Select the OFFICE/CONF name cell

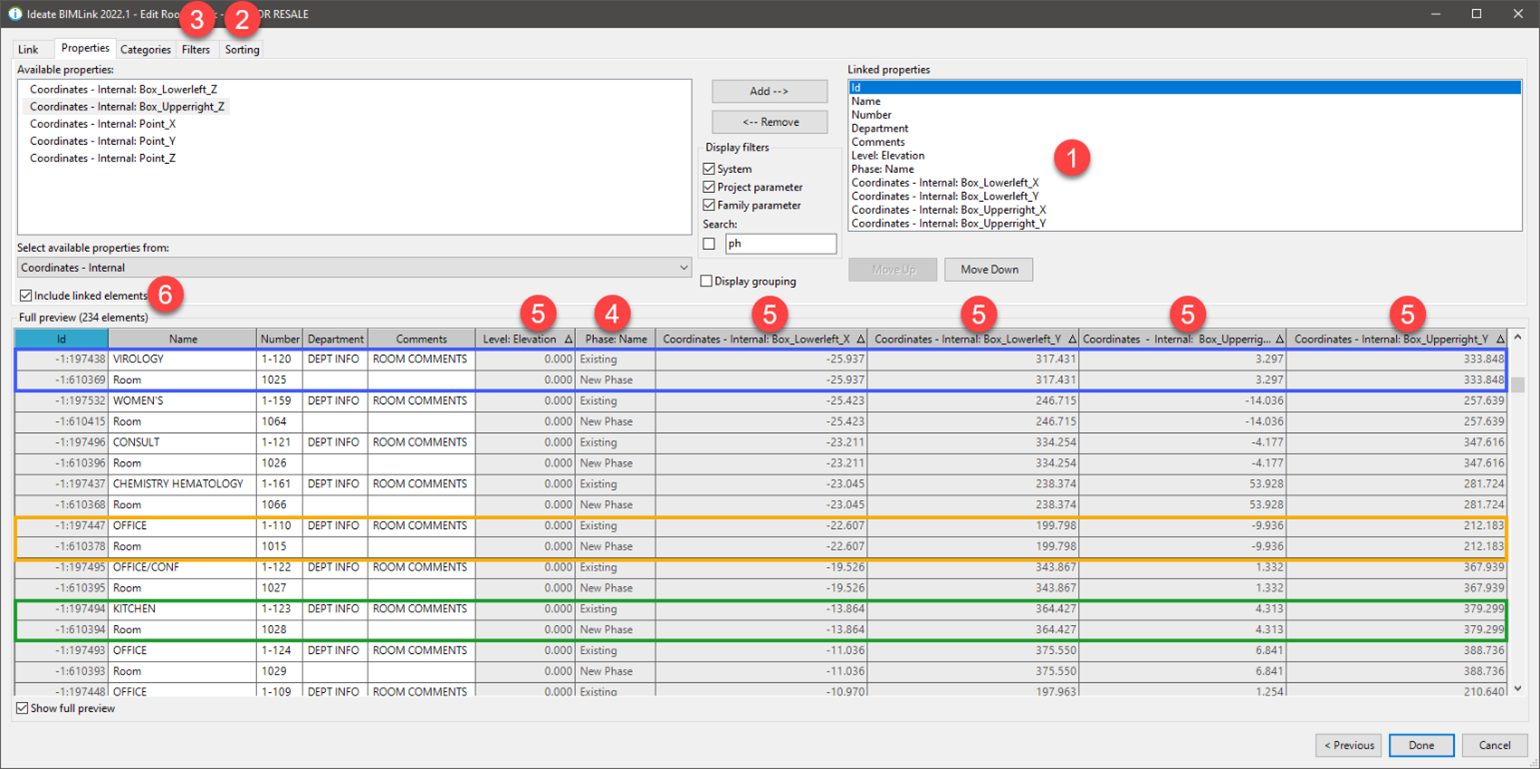183,567
